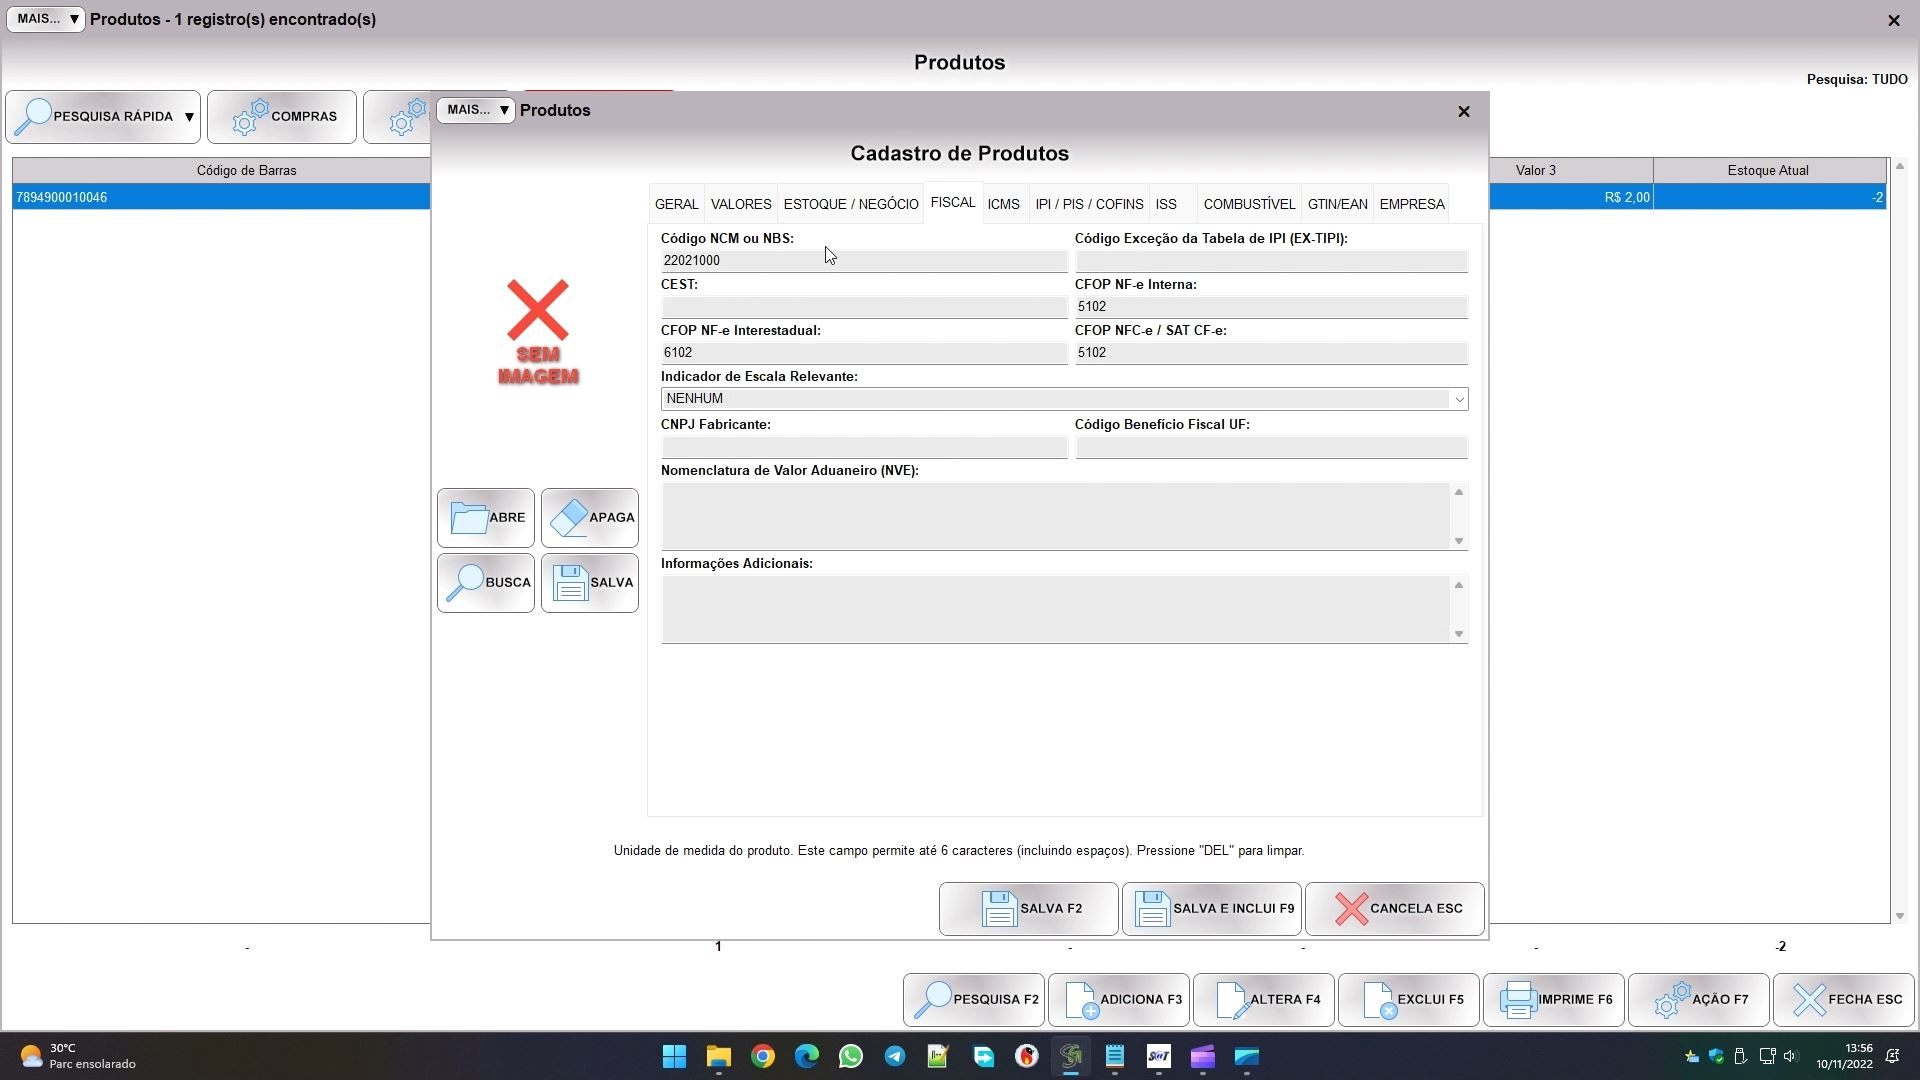Open the MAIS... dropdown in Produtos dialog

(x=476, y=110)
